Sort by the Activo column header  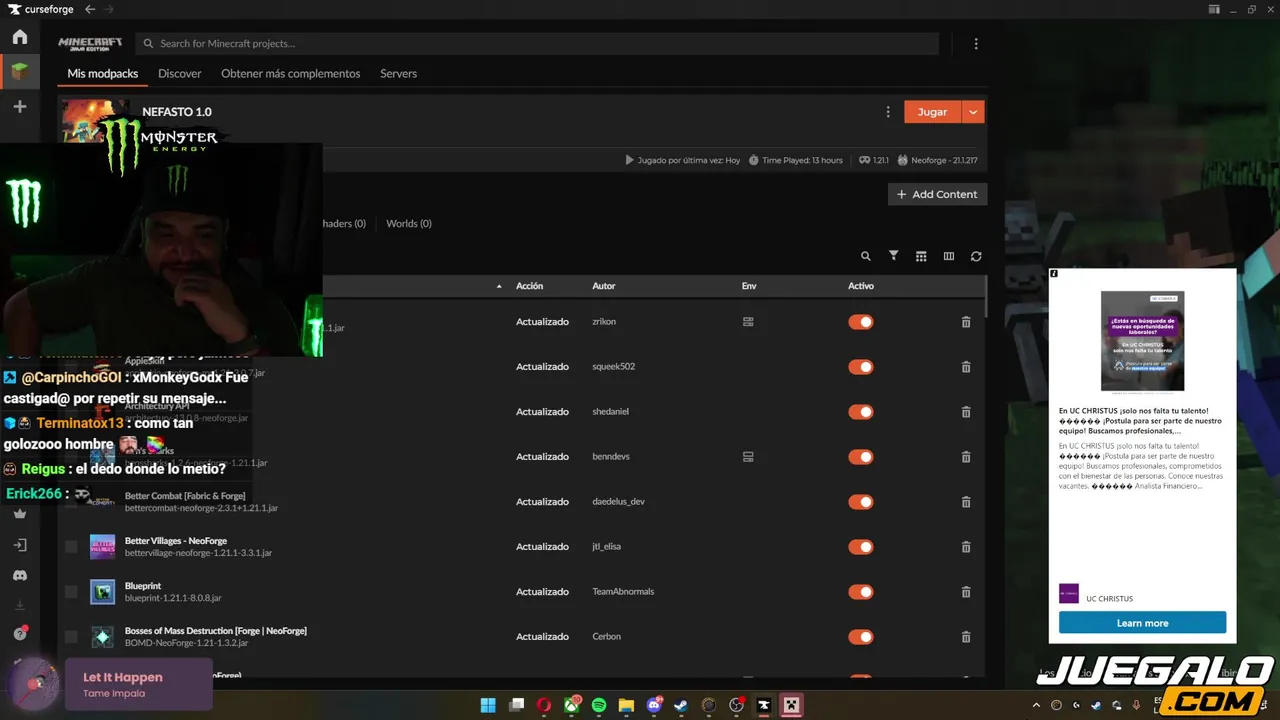click(861, 286)
